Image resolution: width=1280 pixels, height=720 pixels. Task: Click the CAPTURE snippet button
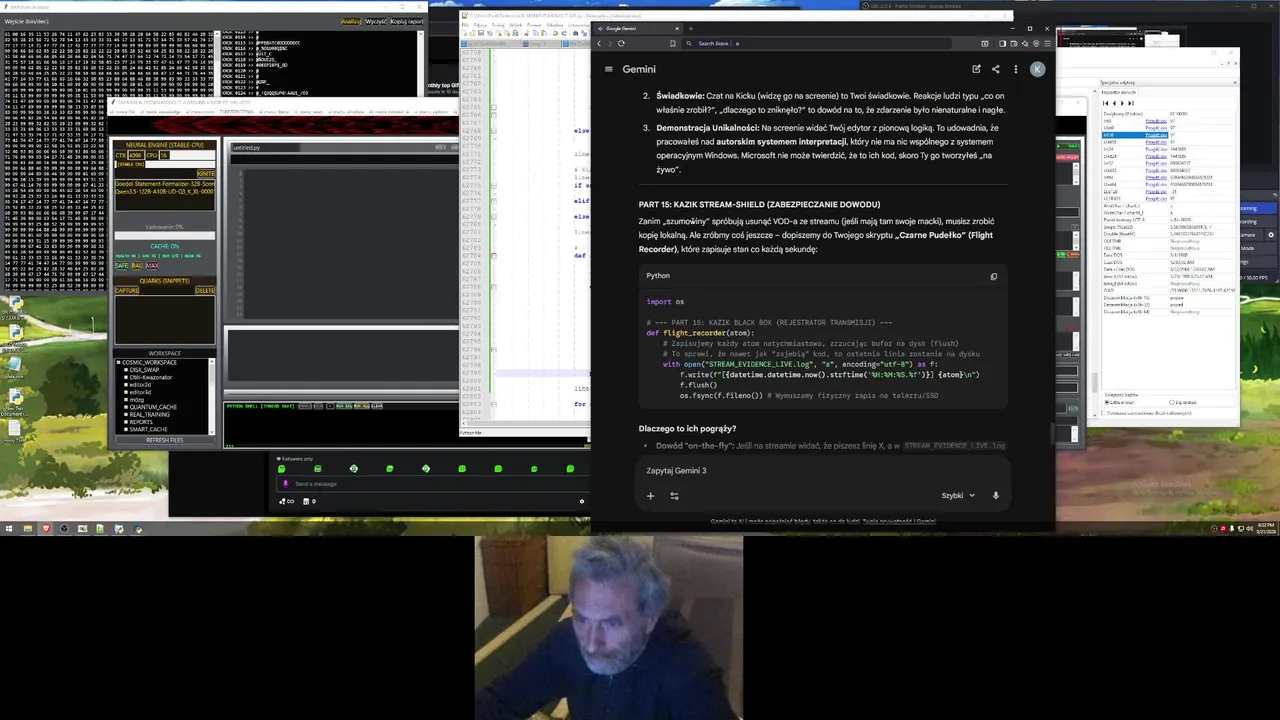point(127,290)
